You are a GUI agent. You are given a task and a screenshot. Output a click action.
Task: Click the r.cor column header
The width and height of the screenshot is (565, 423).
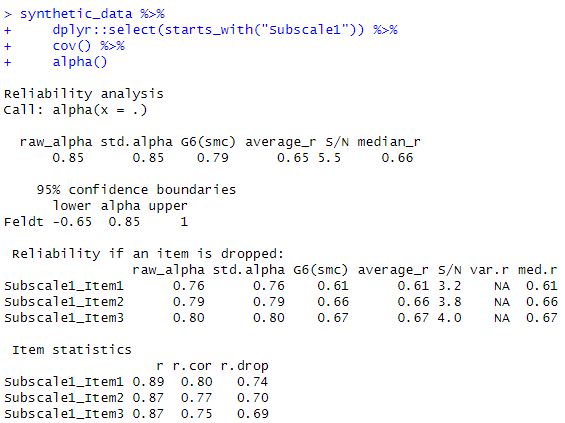(x=192, y=366)
